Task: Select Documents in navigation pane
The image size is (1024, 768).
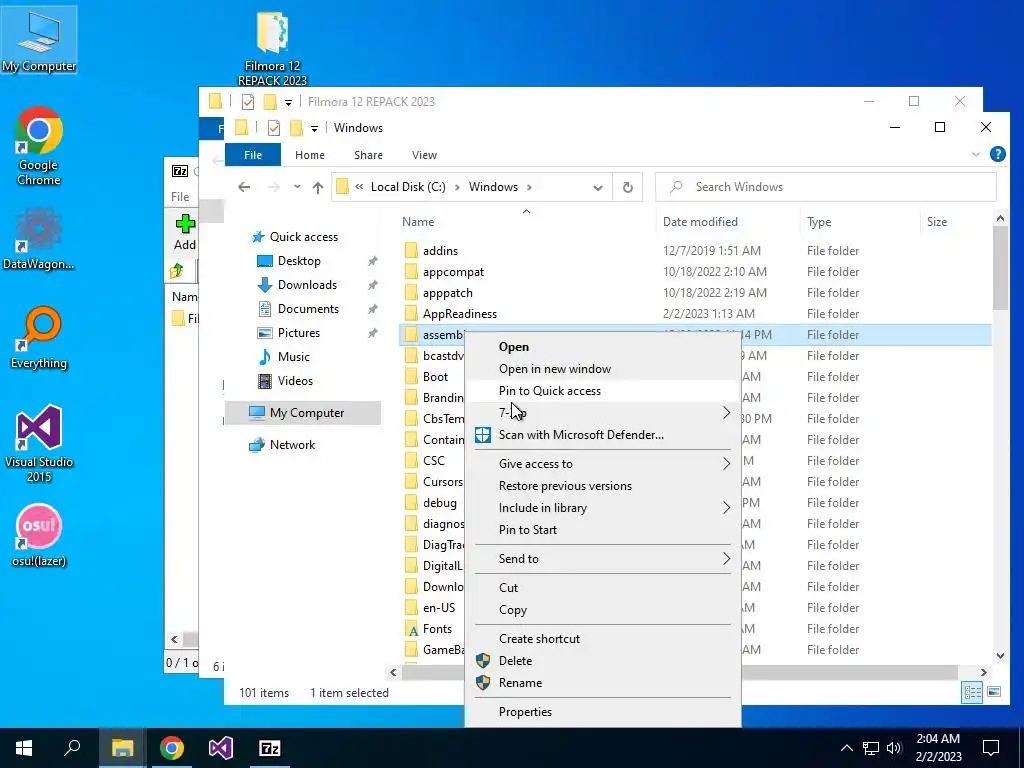Action: pyautogui.click(x=308, y=309)
